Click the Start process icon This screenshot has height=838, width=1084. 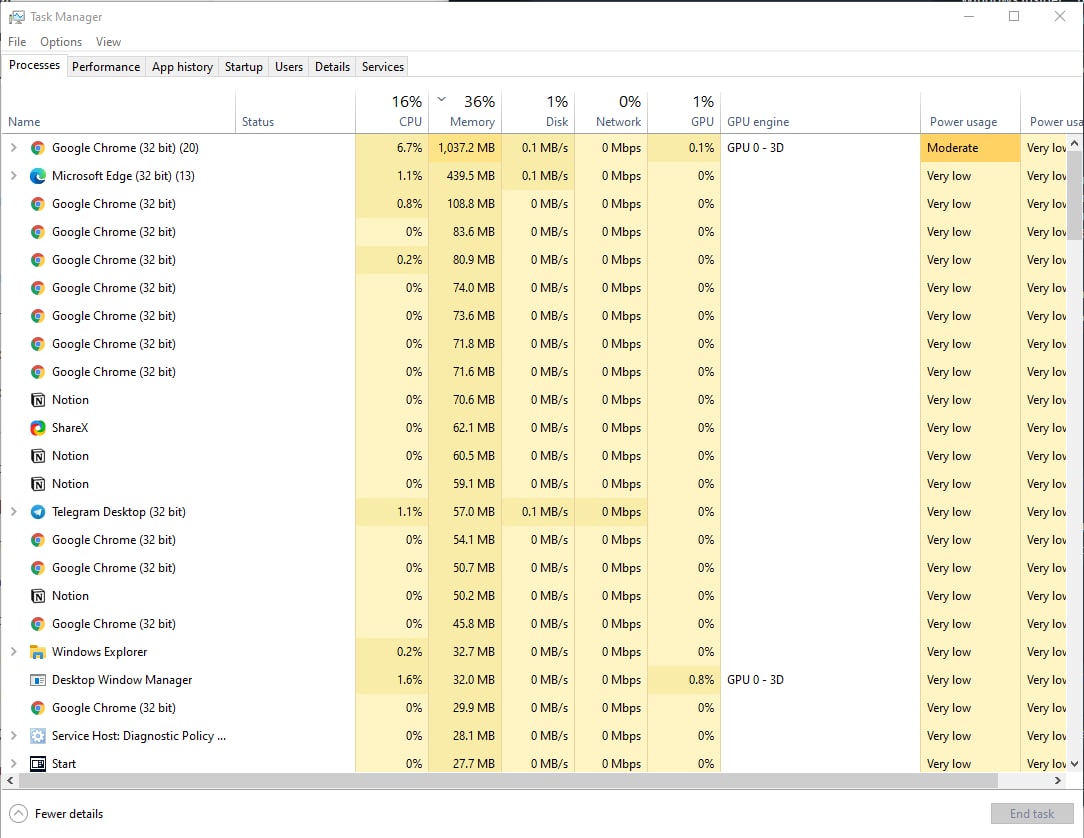coord(38,764)
